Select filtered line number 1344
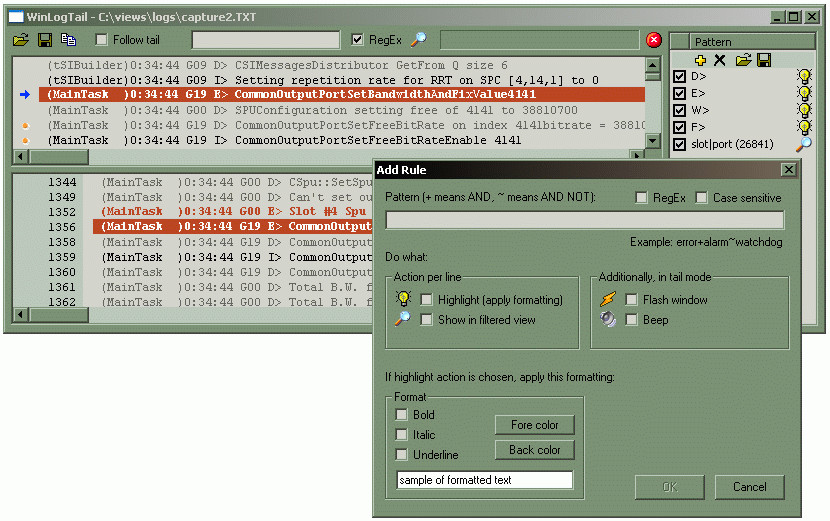830x521 pixels. pyautogui.click(x=233, y=182)
